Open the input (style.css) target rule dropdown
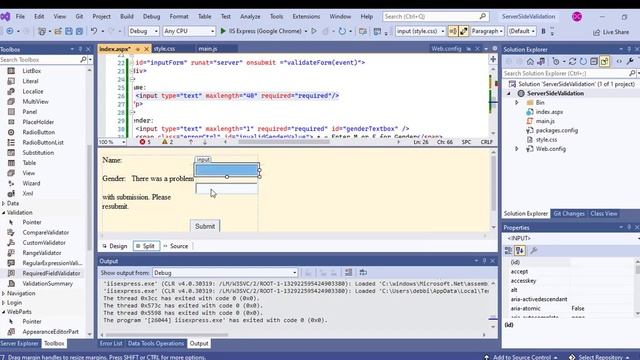The height and width of the screenshot is (360, 640). [x=420, y=31]
